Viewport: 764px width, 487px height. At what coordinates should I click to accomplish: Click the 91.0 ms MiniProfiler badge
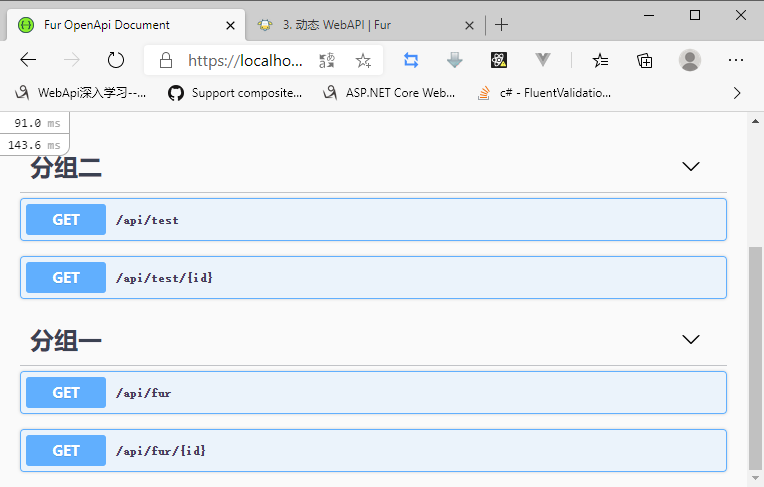point(34,124)
